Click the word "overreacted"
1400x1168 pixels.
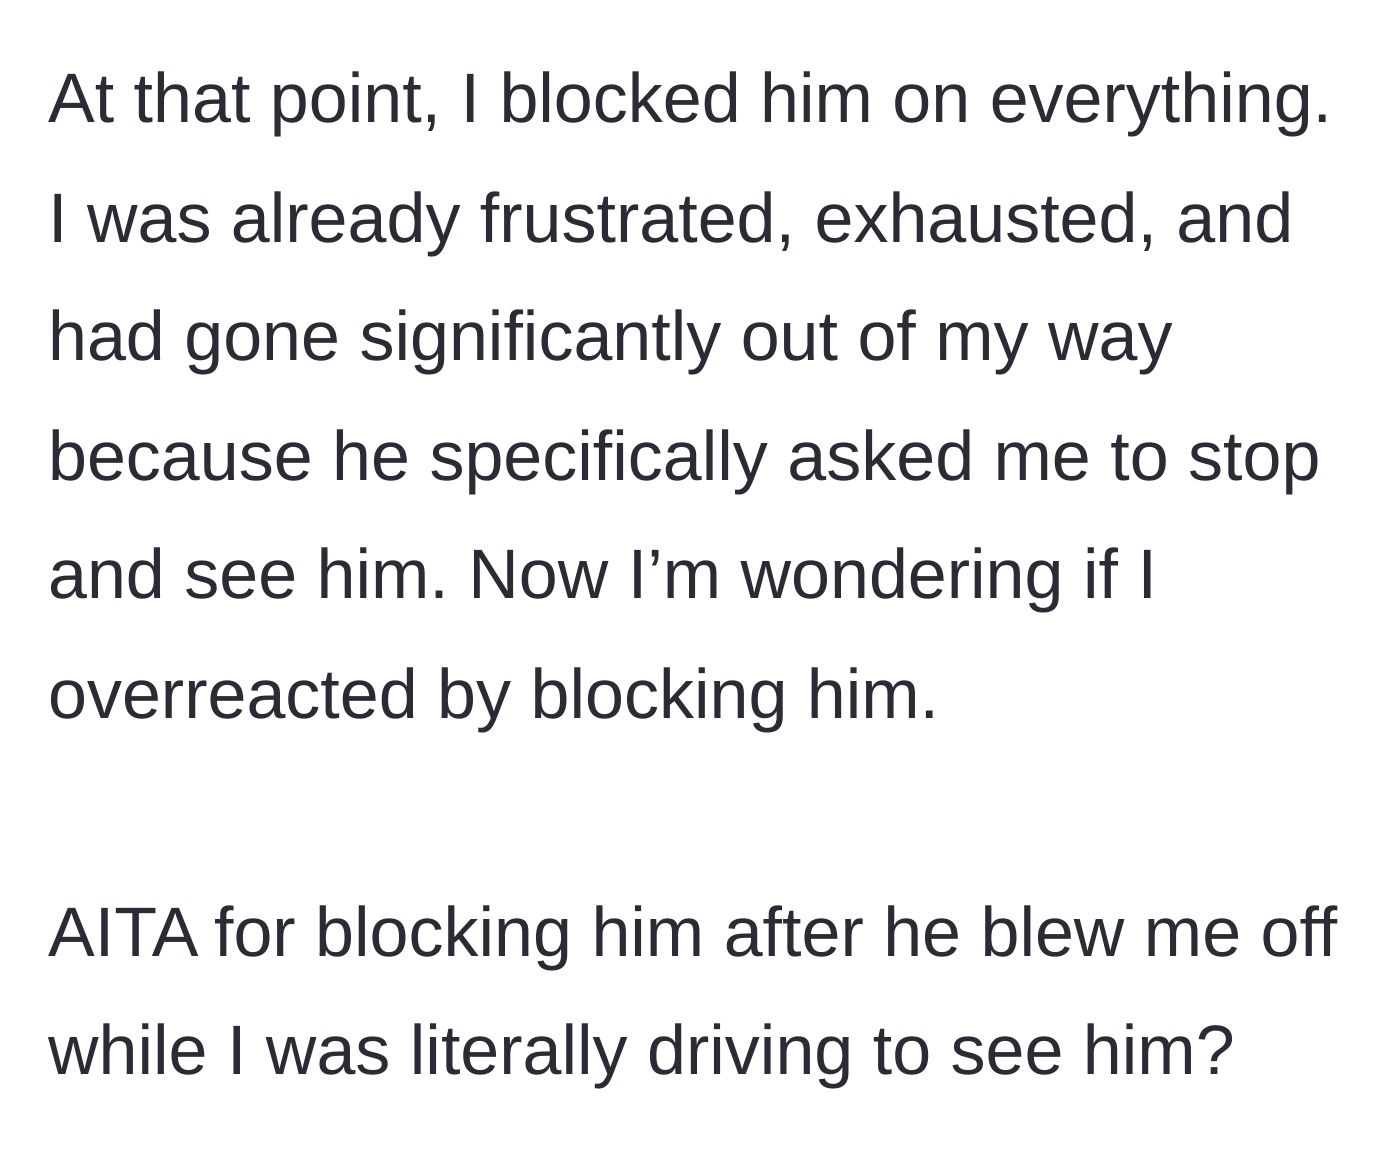point(232,694)
